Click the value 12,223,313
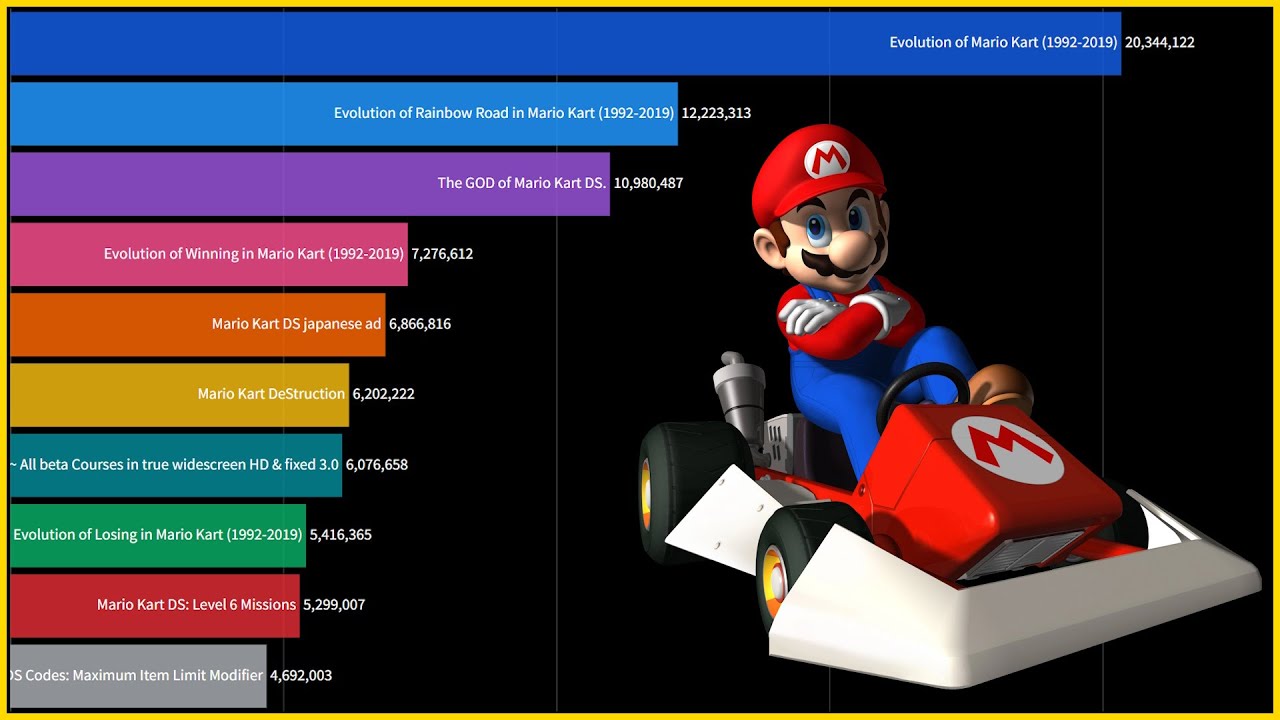The height and width of the screenshot is (720, 1280). point(716,113)
